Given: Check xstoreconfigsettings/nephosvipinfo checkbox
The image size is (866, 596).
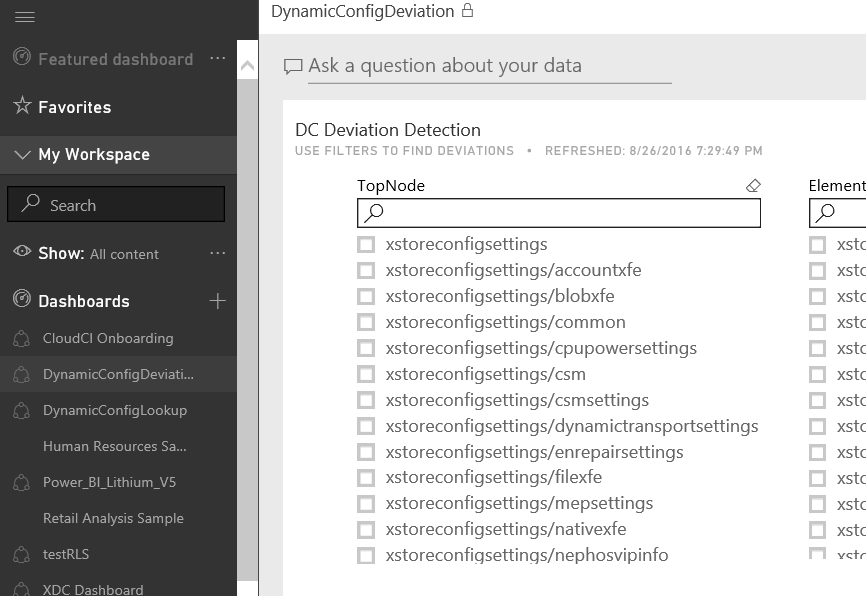Looking at the screenshot, I should tap(366, 555).
